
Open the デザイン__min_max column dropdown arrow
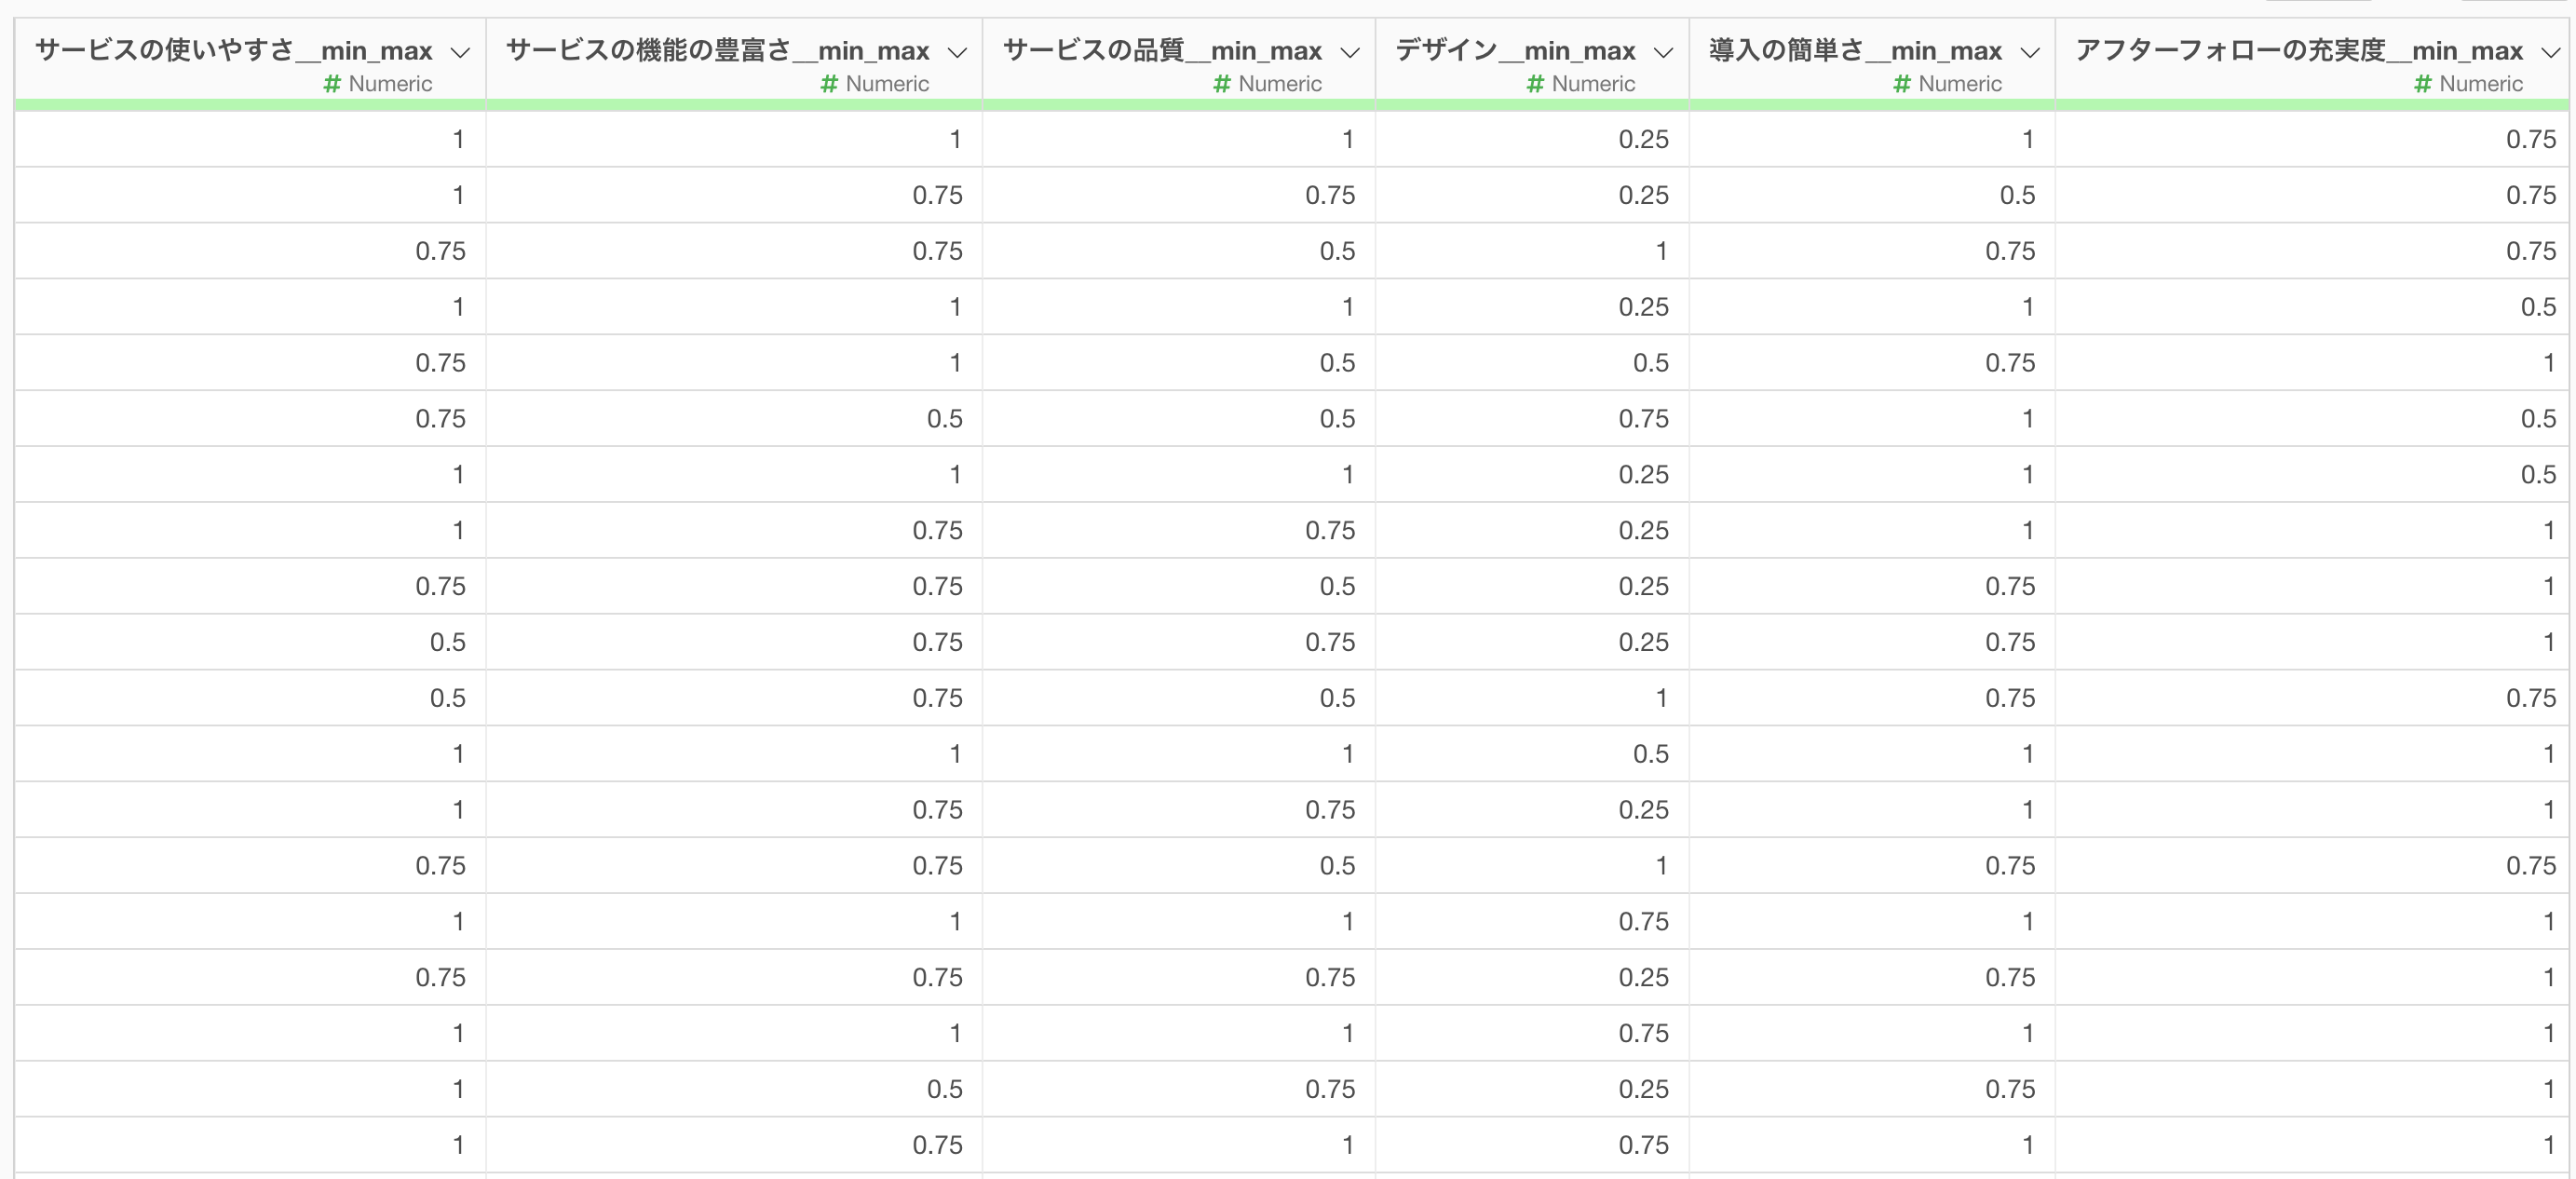pos(1663,53)
